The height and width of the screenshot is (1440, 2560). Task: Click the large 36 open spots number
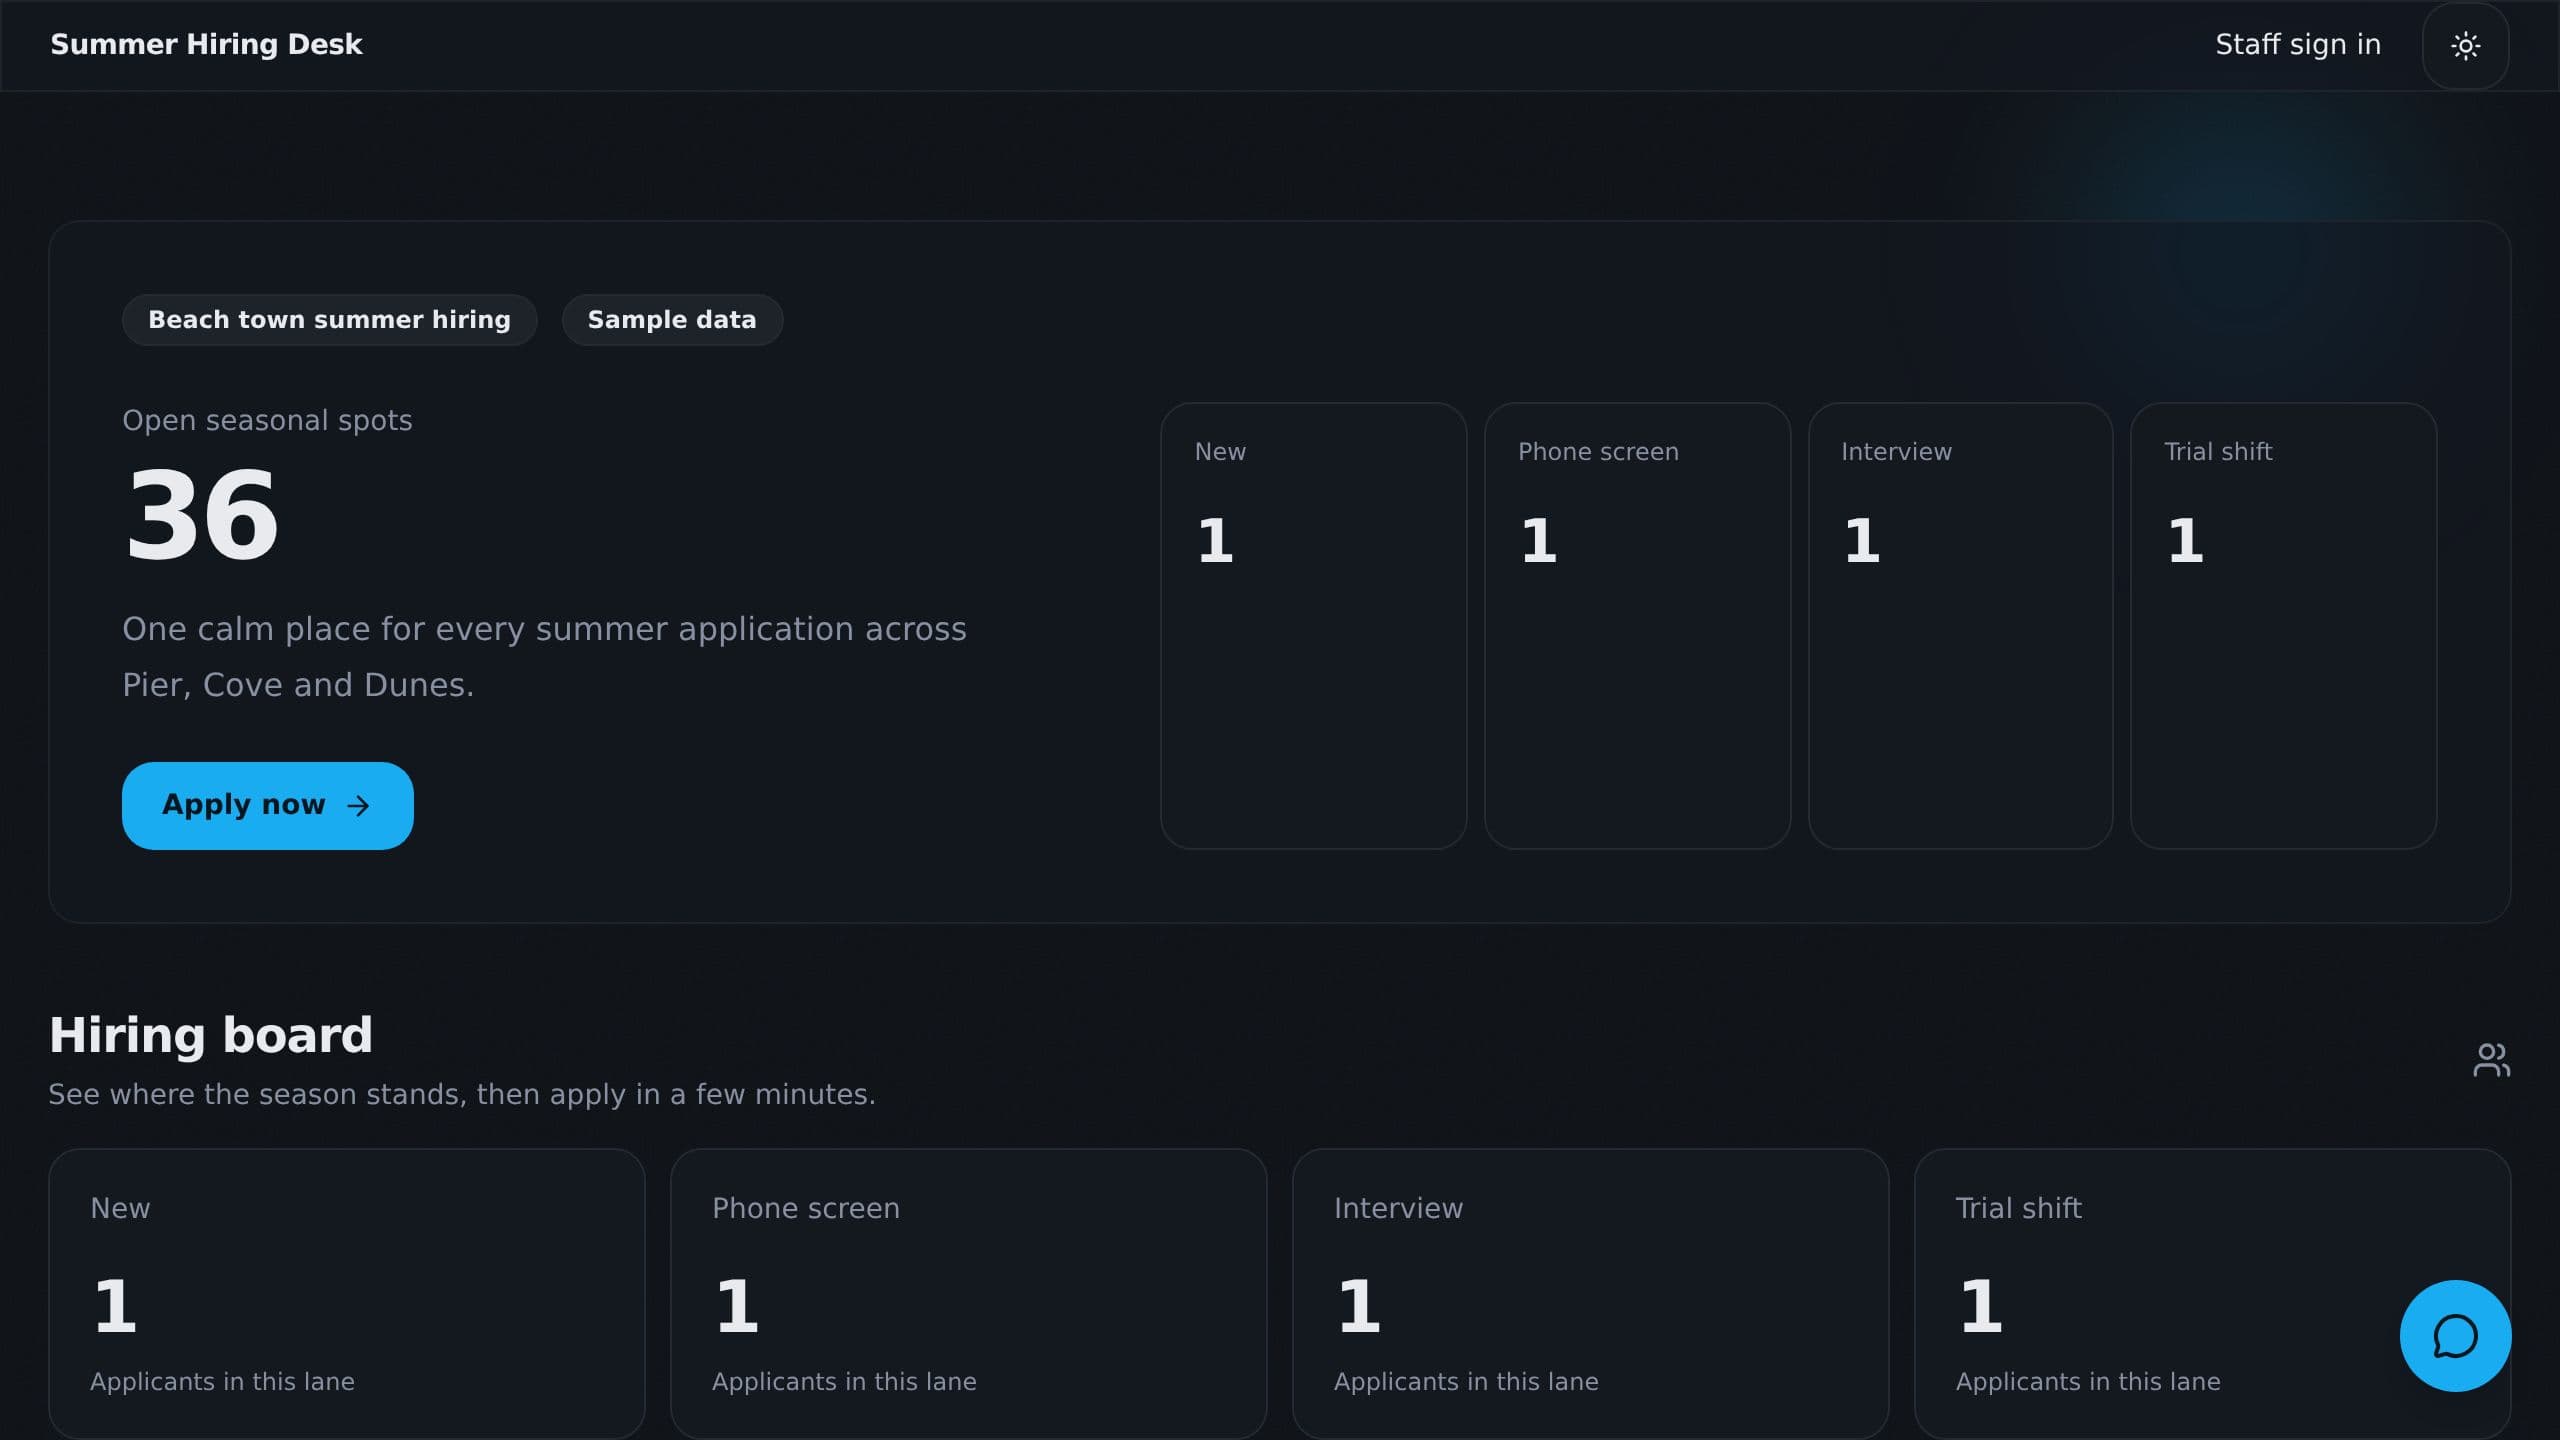coord(202,516)
